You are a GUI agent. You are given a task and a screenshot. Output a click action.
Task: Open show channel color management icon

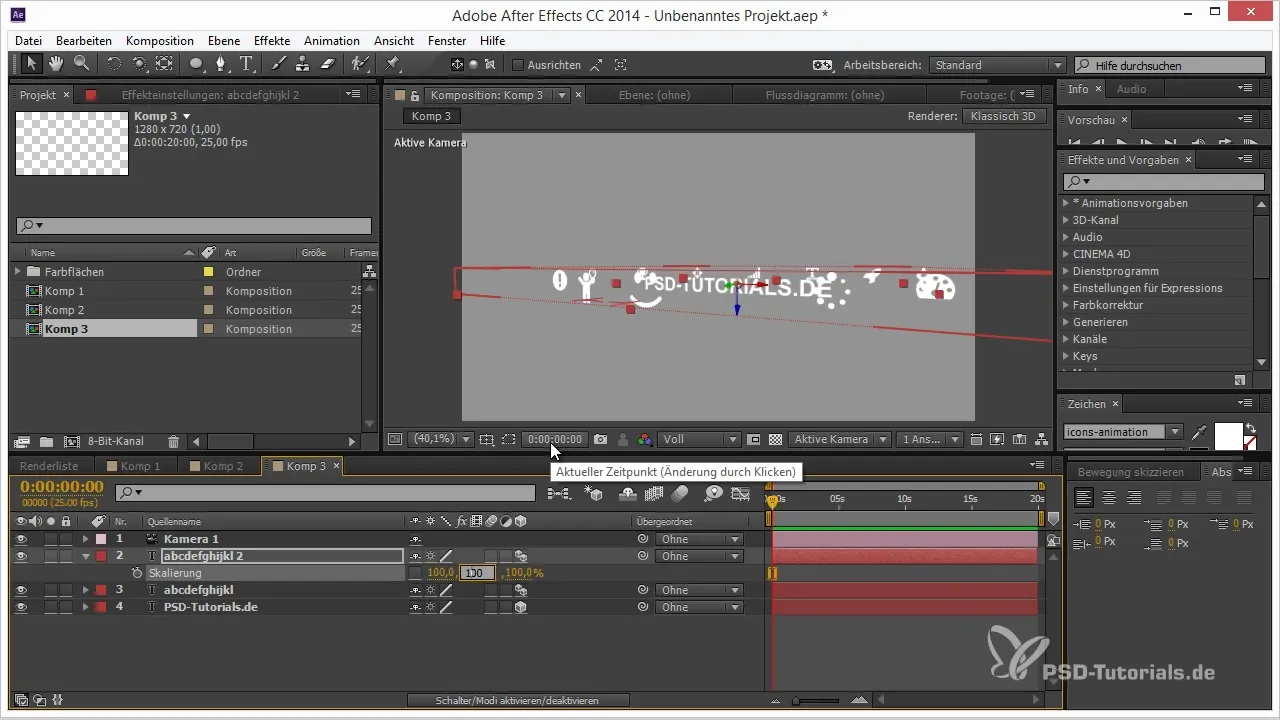point(645,439)
